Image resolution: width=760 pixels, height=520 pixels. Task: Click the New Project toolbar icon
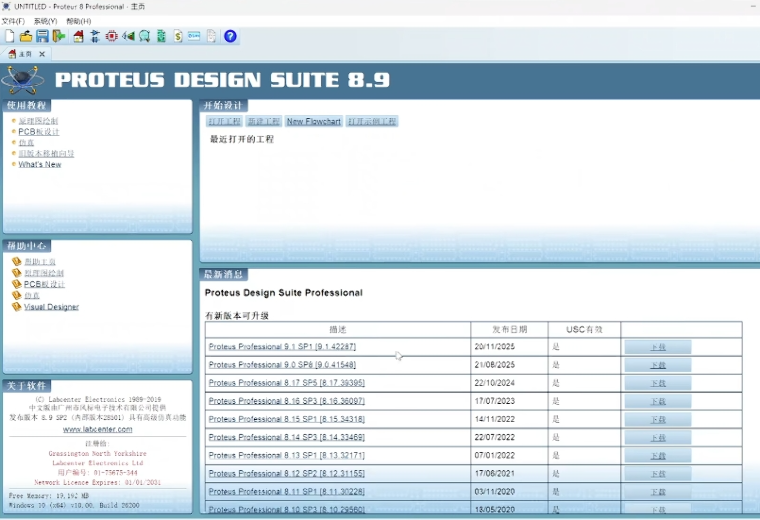9,37
